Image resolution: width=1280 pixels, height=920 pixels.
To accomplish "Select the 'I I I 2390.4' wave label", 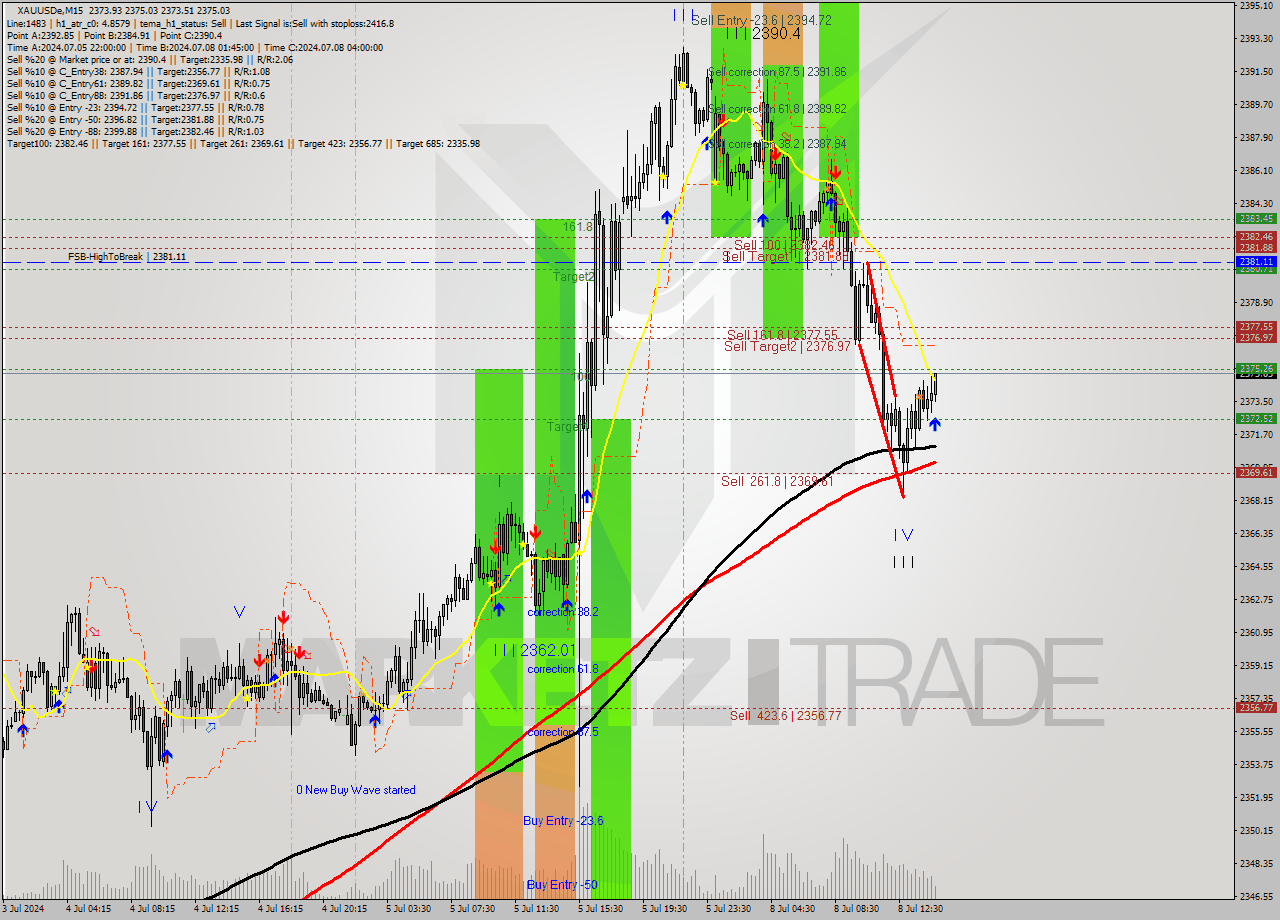I will tap(764, 34).
